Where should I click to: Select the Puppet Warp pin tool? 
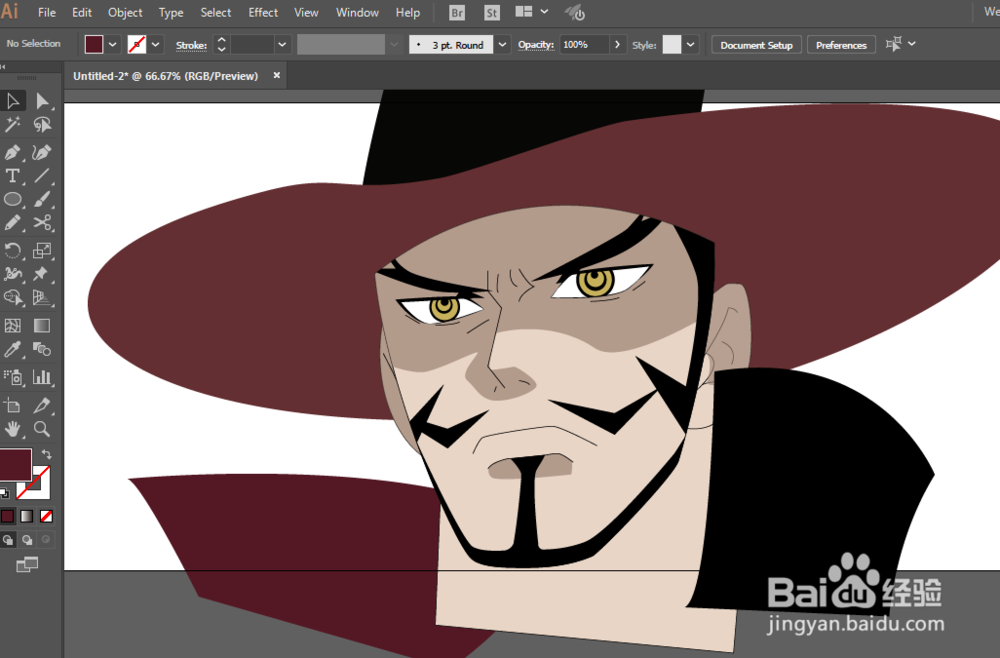click(x=42, y=274)
